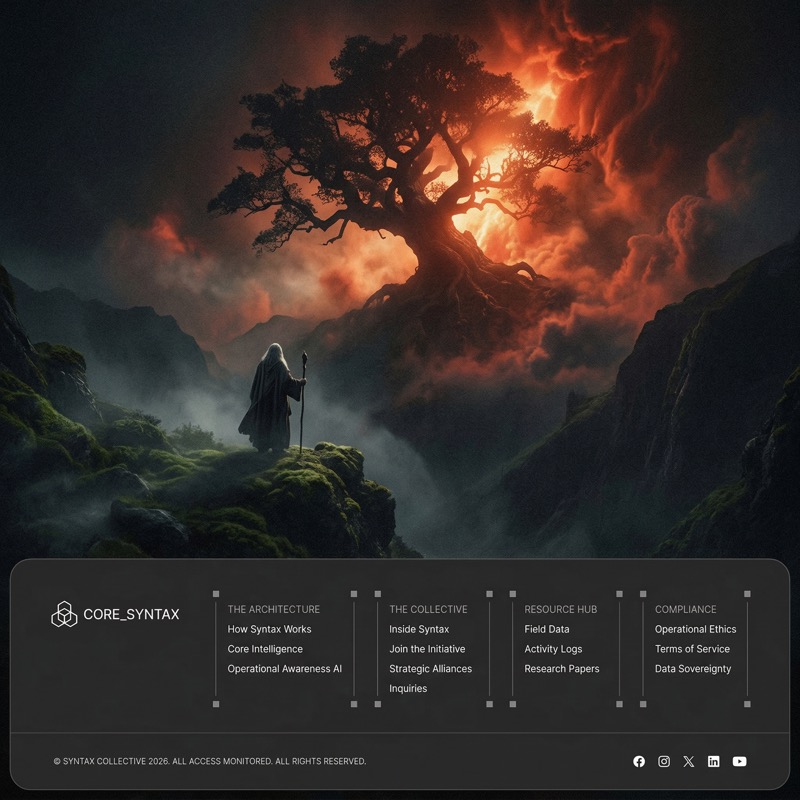
Task: Click THE COLLECTIVE column heading
Action: [428, 609]
